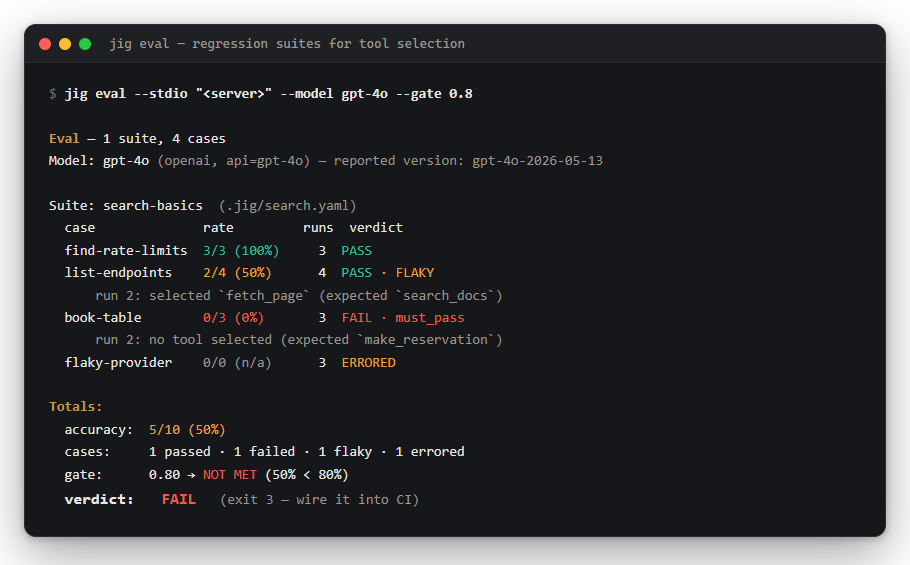Screen dimensions: 910x565
Task: Click the 'flaky-provider' case name
Action: pyautogui.click(x=118, y=363)
